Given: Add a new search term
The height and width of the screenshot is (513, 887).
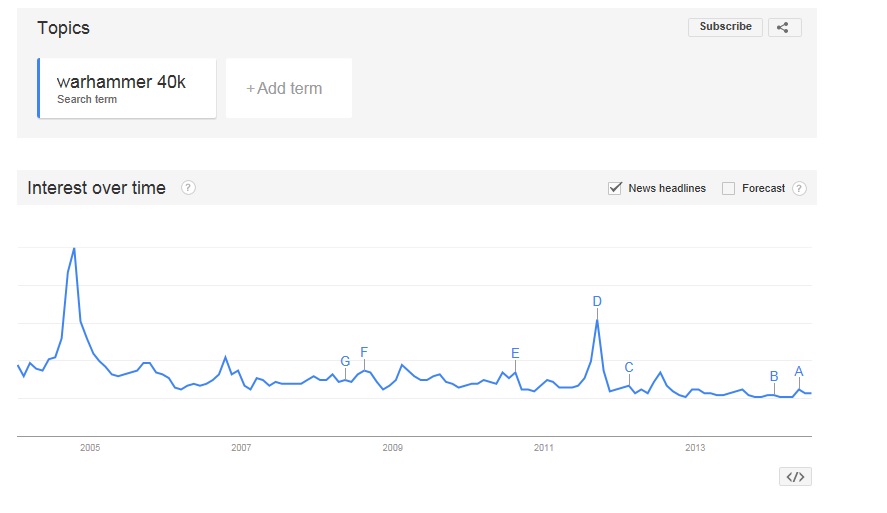Looking at the screenshot, I should (289, 88).
